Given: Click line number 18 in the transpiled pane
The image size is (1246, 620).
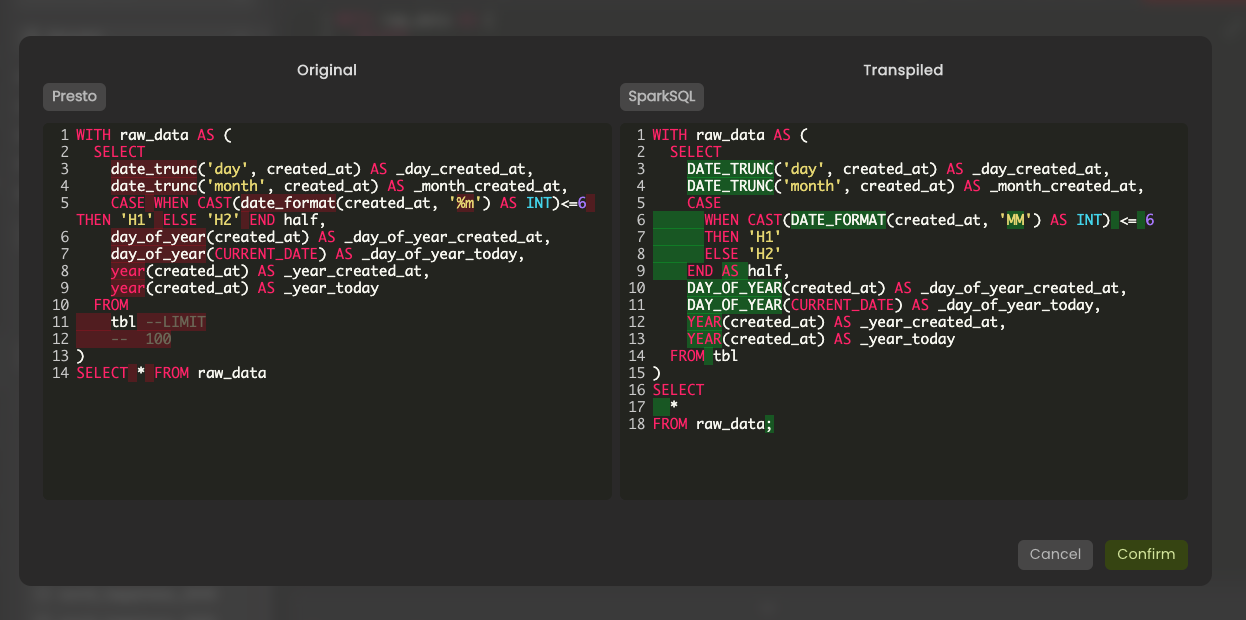Looking at the screenshot, I should click(636, 424).
